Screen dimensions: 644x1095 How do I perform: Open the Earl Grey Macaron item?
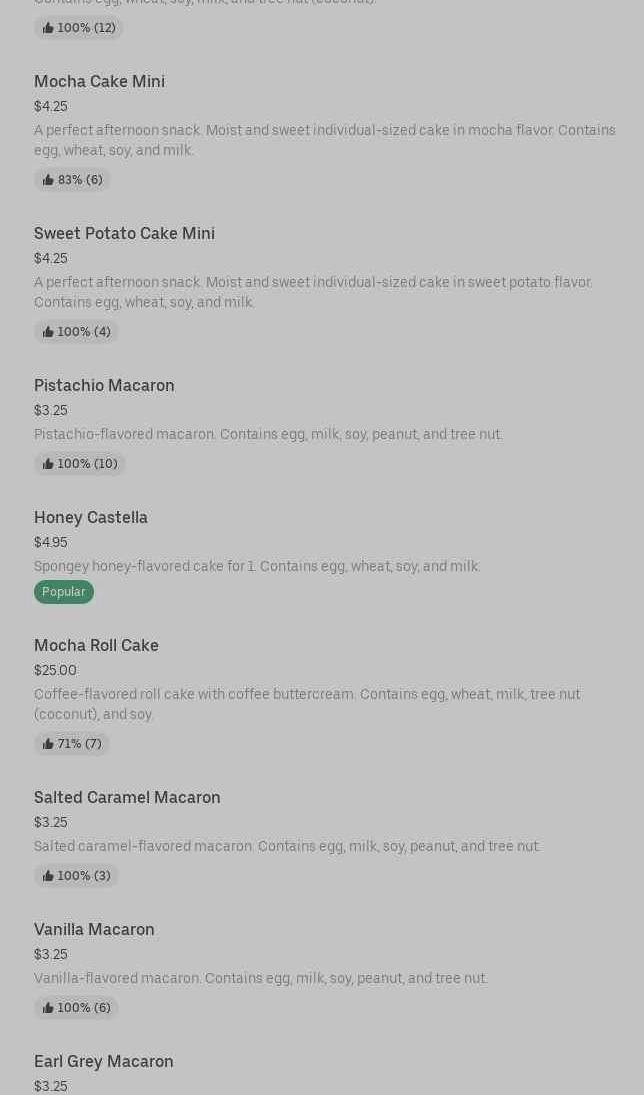coord(103,1061)
